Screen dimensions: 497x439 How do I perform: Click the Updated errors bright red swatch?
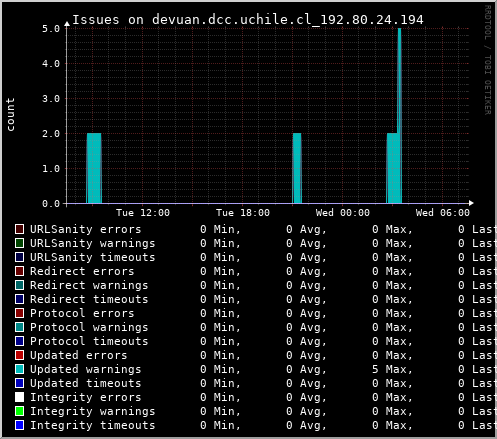point(19,355)
